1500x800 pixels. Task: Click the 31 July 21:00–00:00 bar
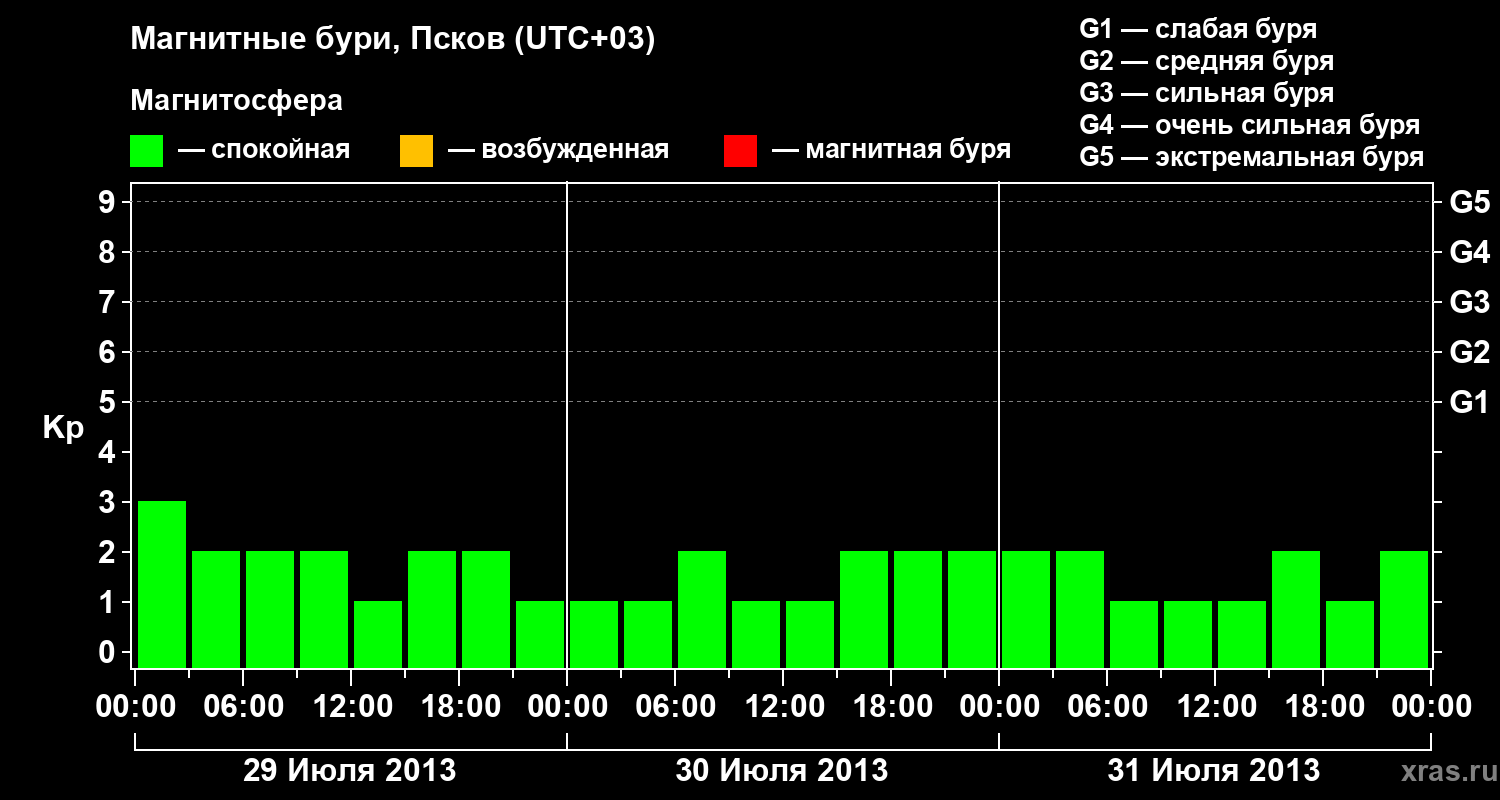click(1404, 609)
